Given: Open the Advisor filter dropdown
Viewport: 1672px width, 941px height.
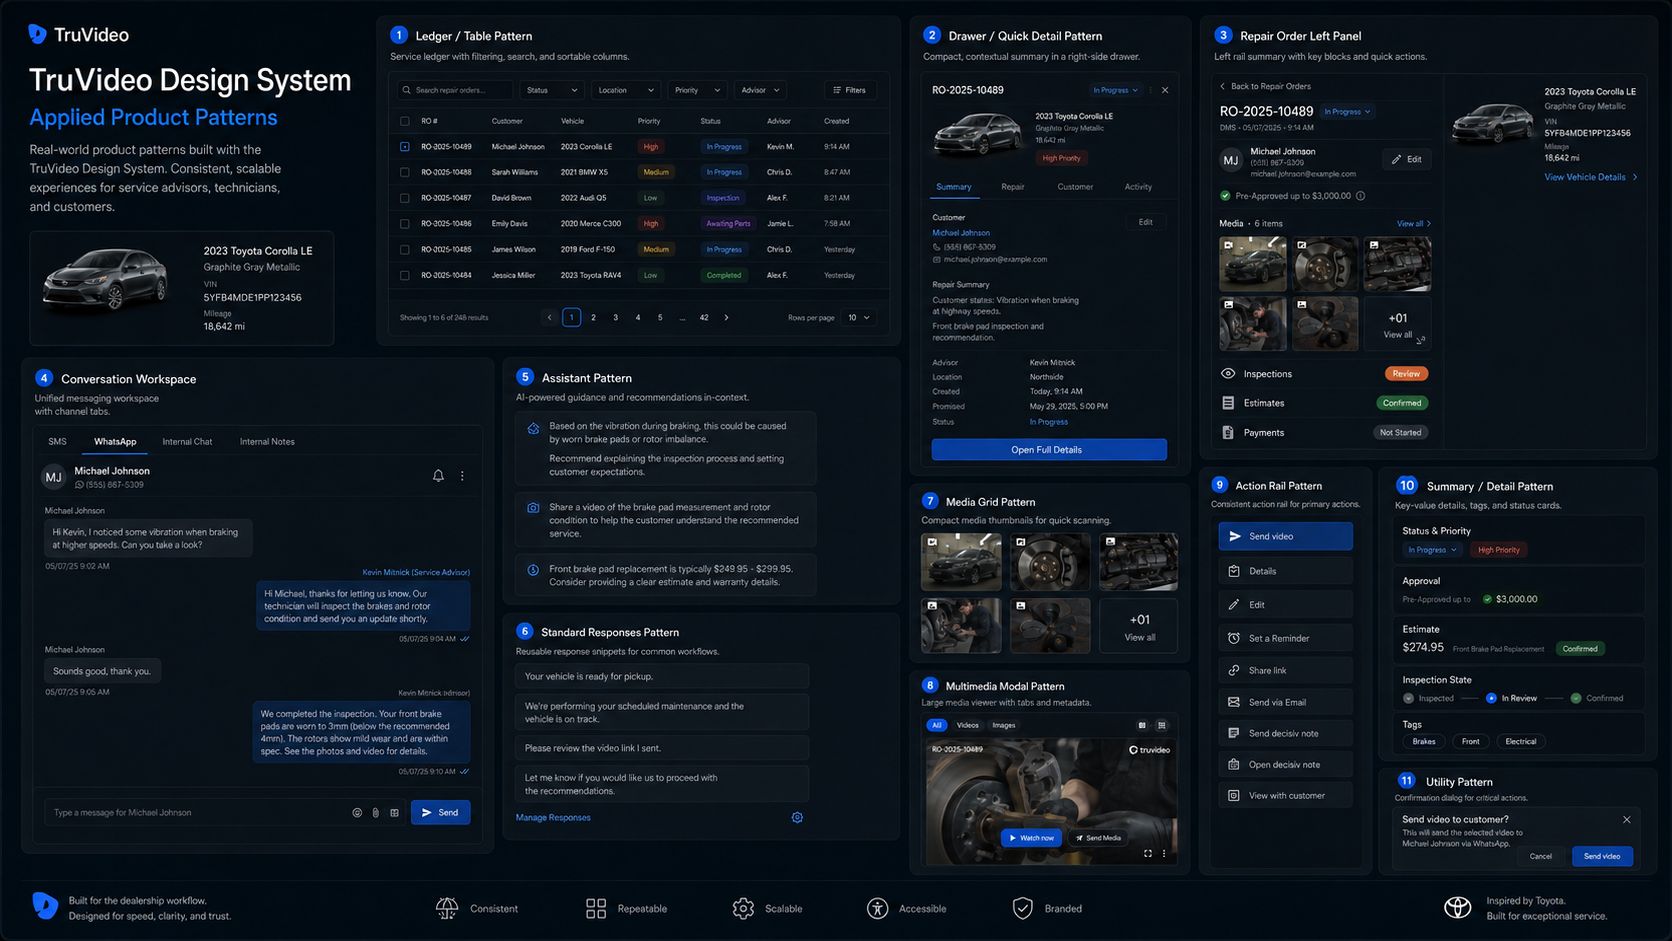Looking at the screenshot, I should coord(760,90).
